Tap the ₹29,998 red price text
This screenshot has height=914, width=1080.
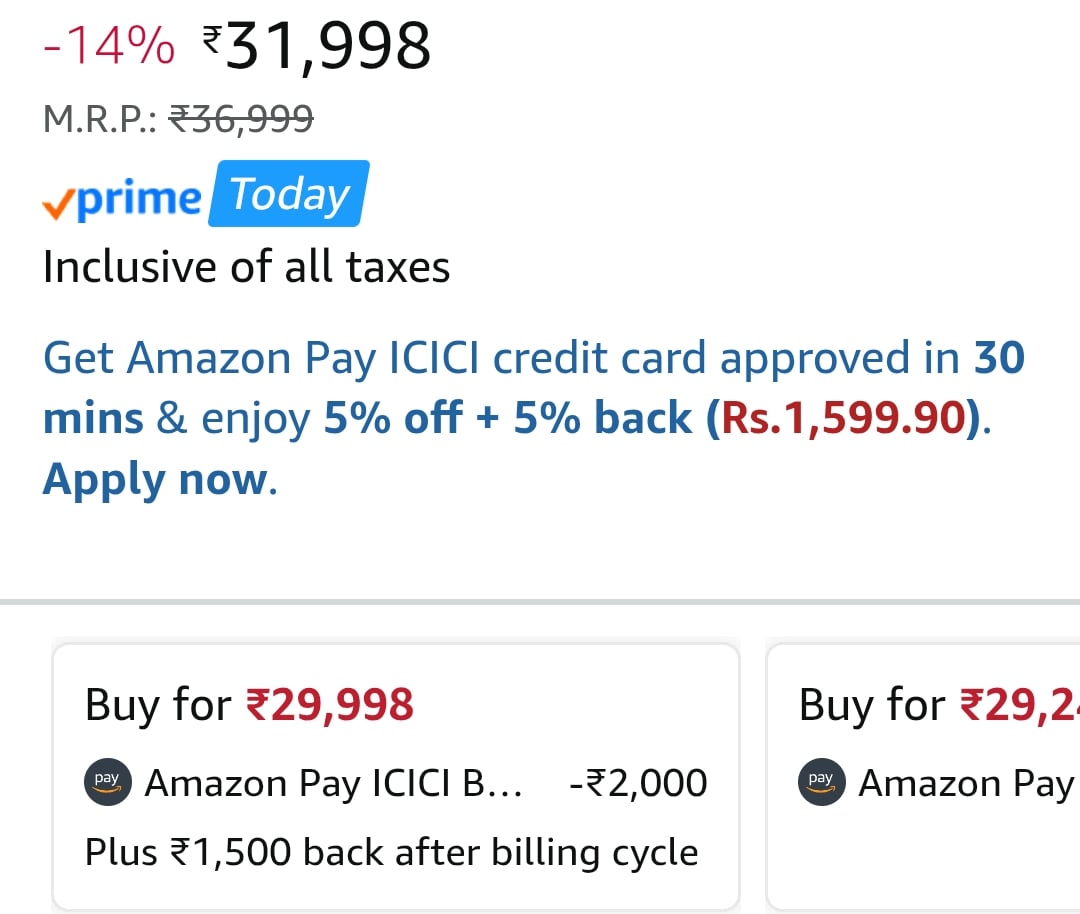[330, 705]
